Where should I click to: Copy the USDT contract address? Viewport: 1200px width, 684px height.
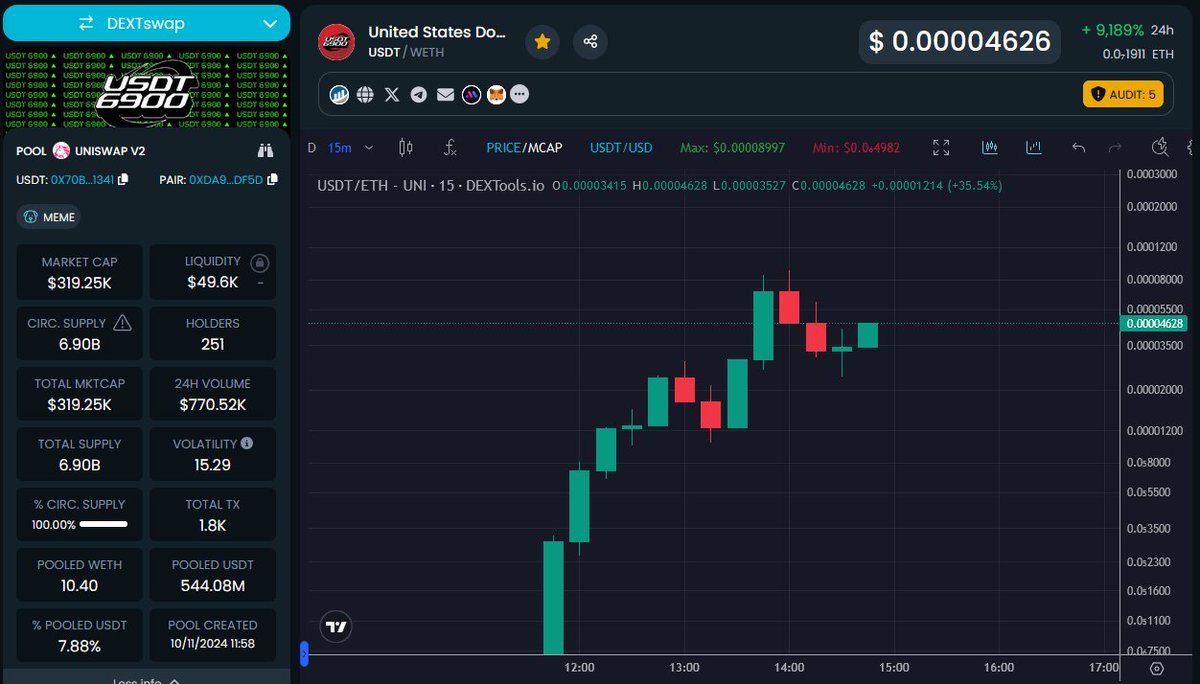click(123, 180)
